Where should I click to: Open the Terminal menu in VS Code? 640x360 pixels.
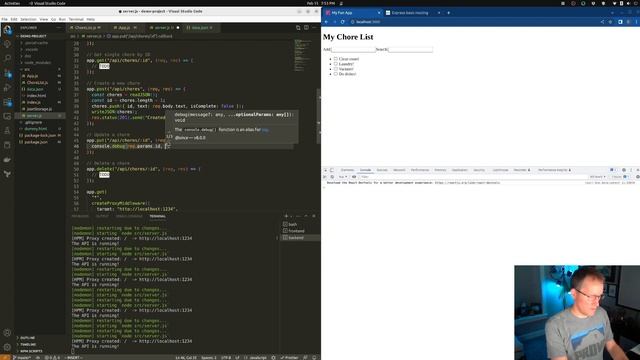[x=76, y=19]
